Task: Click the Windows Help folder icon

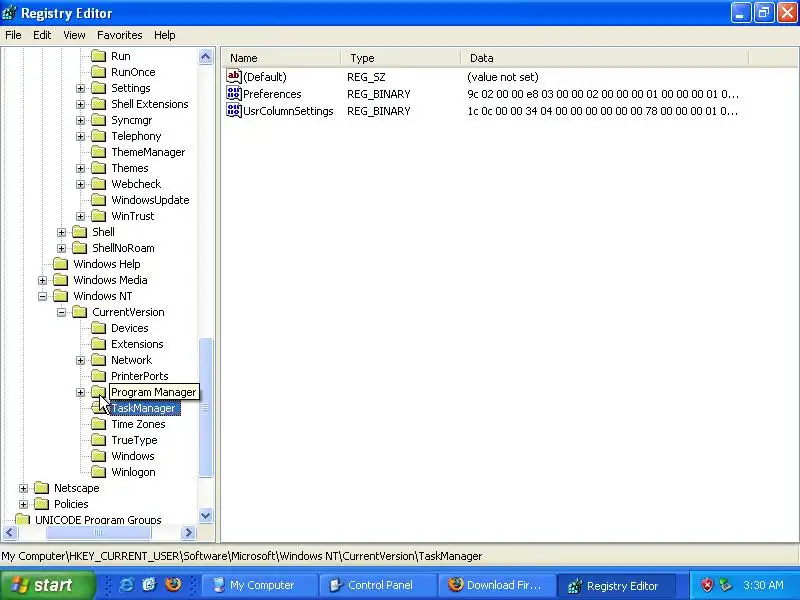Action: pyautogui.click(x=61, y=264)
